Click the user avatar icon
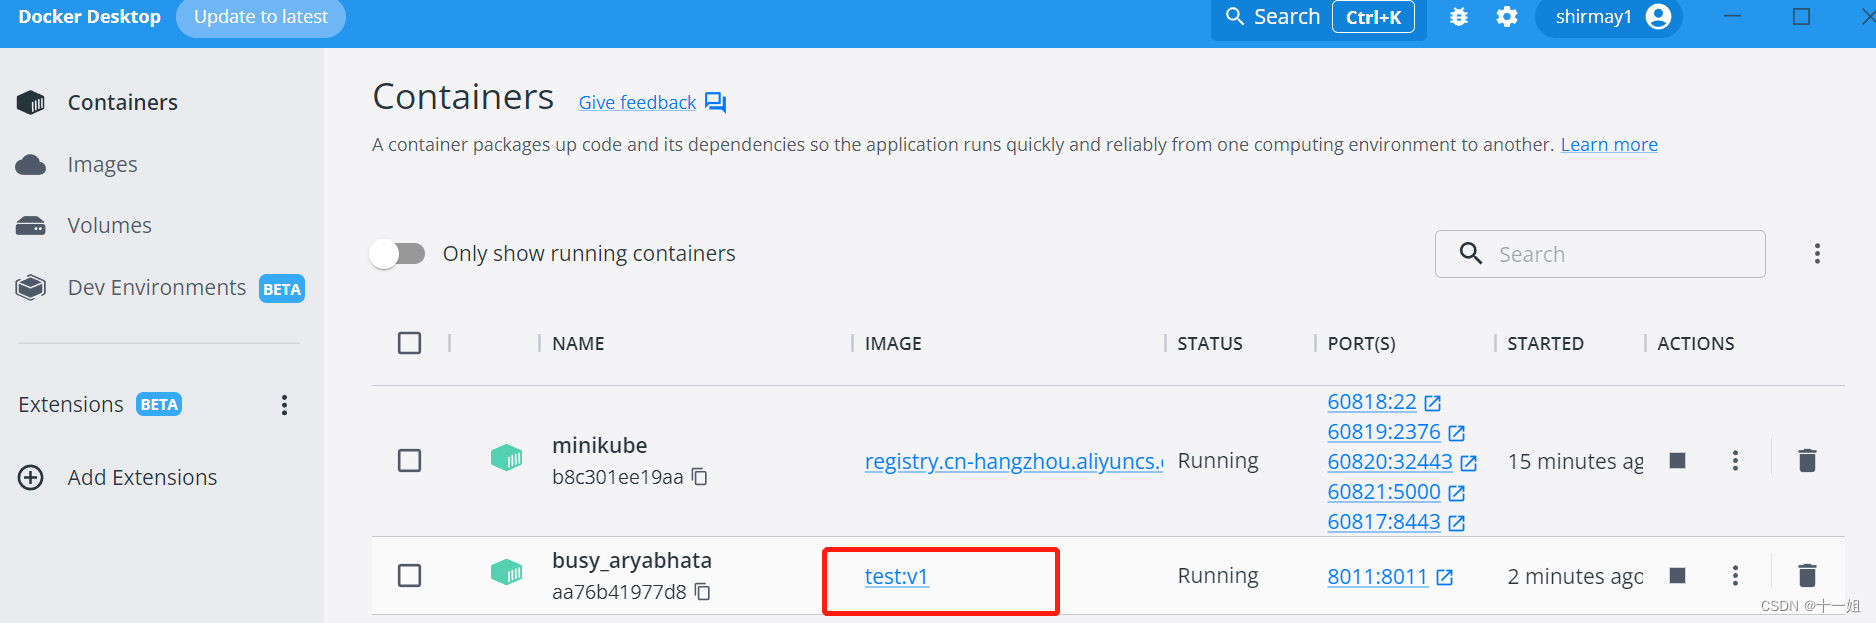 click(x=1658, y=17)
